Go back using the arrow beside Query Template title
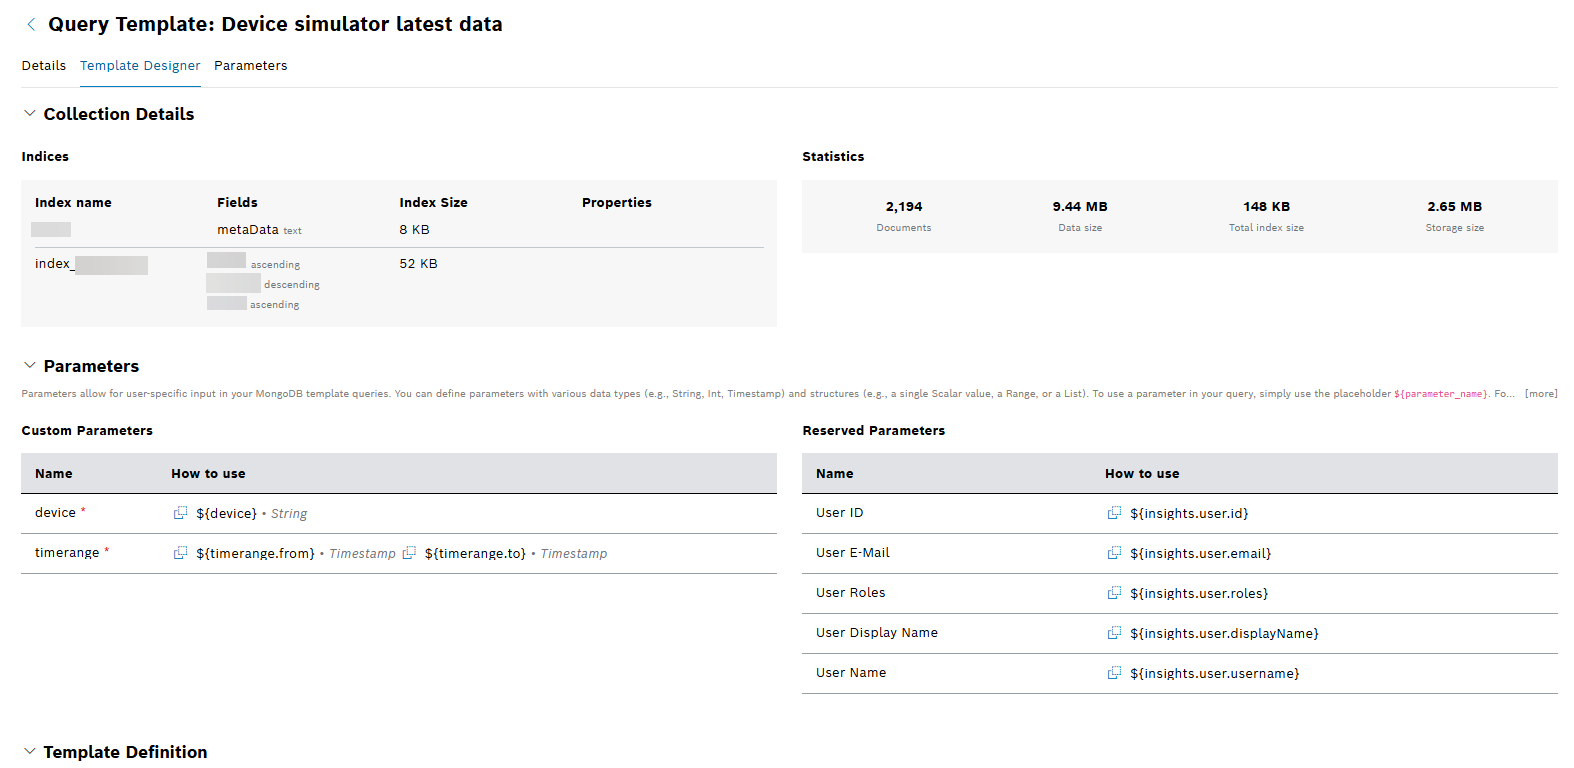This screenshot has width=1574, height=768. click(x=31, y=24)
